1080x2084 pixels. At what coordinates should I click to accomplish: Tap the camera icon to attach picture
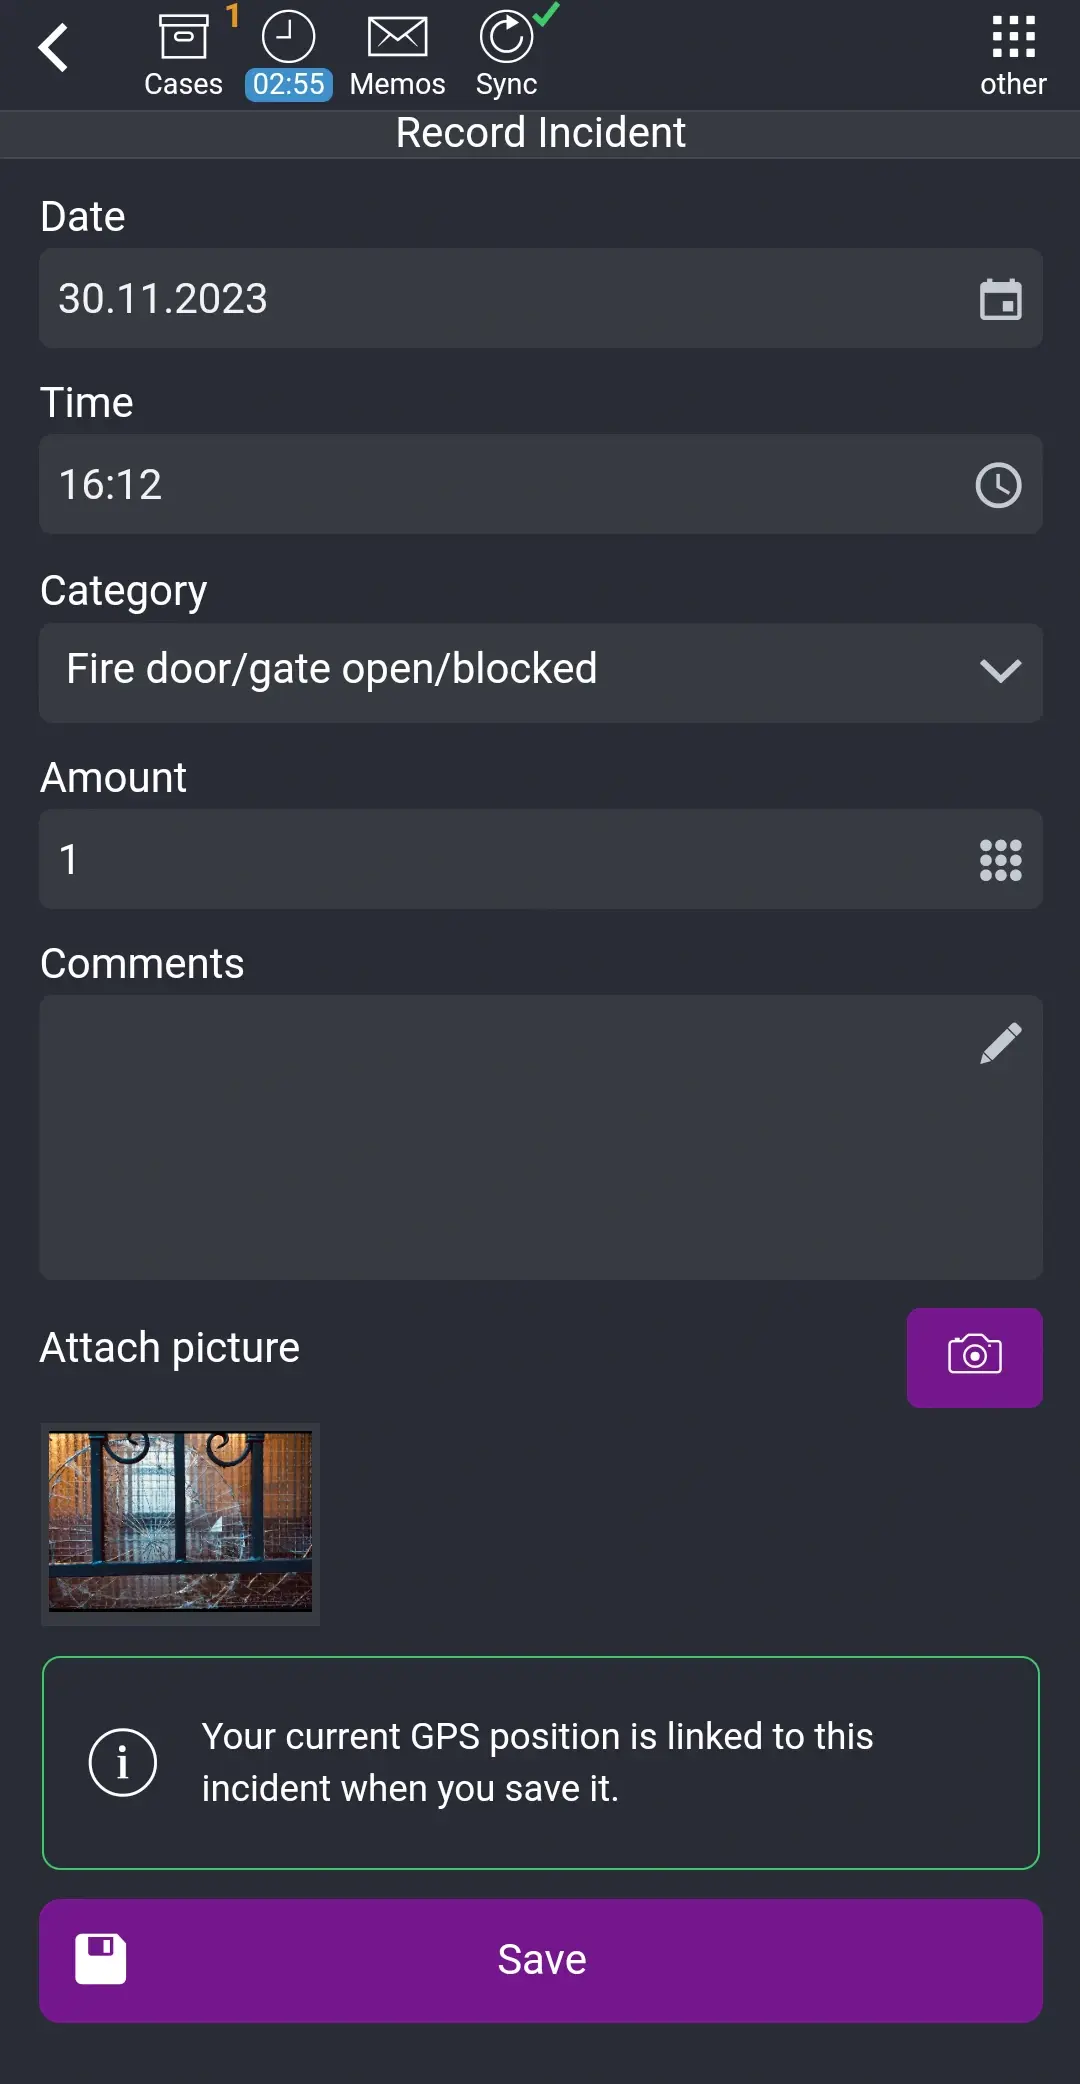tap(973, 1356)
